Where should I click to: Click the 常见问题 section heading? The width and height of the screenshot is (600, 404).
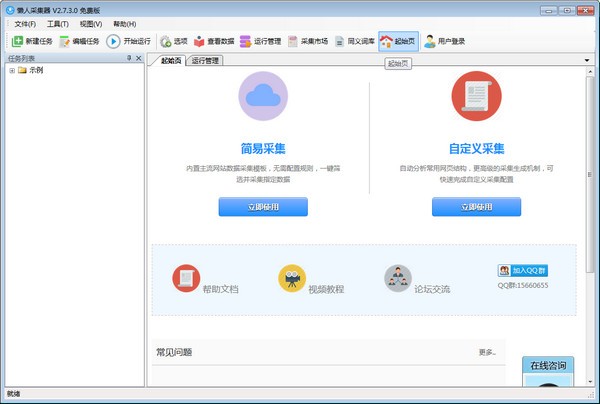pyautogui.click(x=174, y=352)
